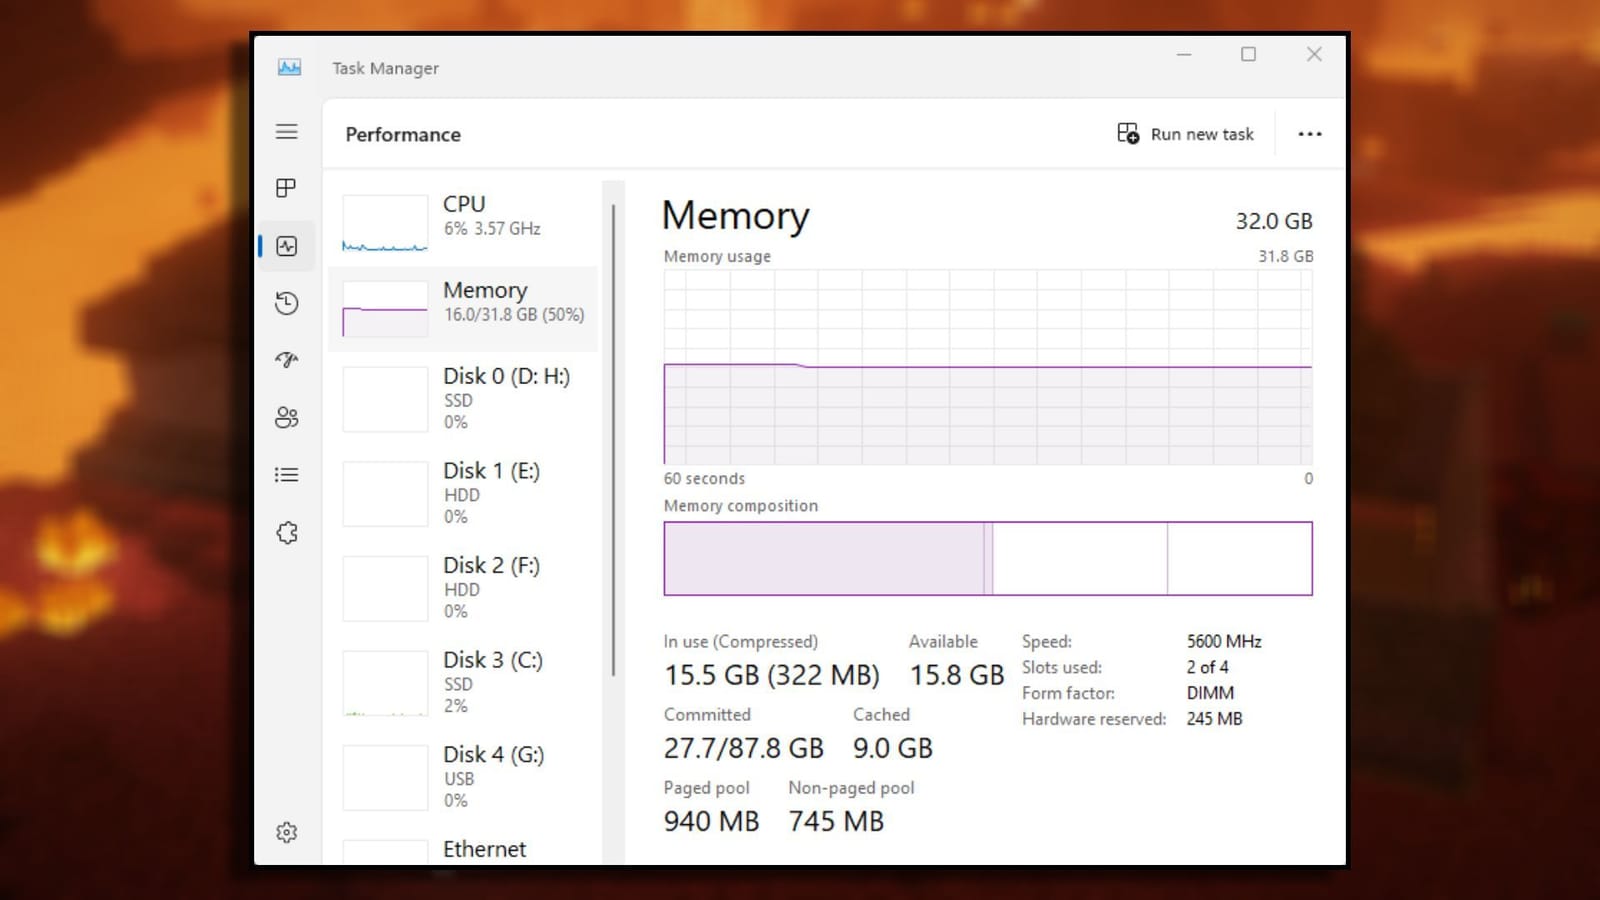Open the Processes page icon
1600x900 pixels.
click(287, 188)
